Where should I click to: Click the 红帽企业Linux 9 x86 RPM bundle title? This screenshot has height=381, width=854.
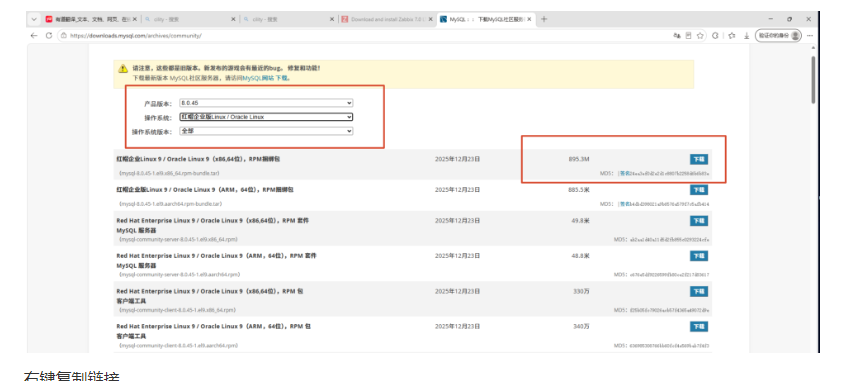(x=198, y=159)
